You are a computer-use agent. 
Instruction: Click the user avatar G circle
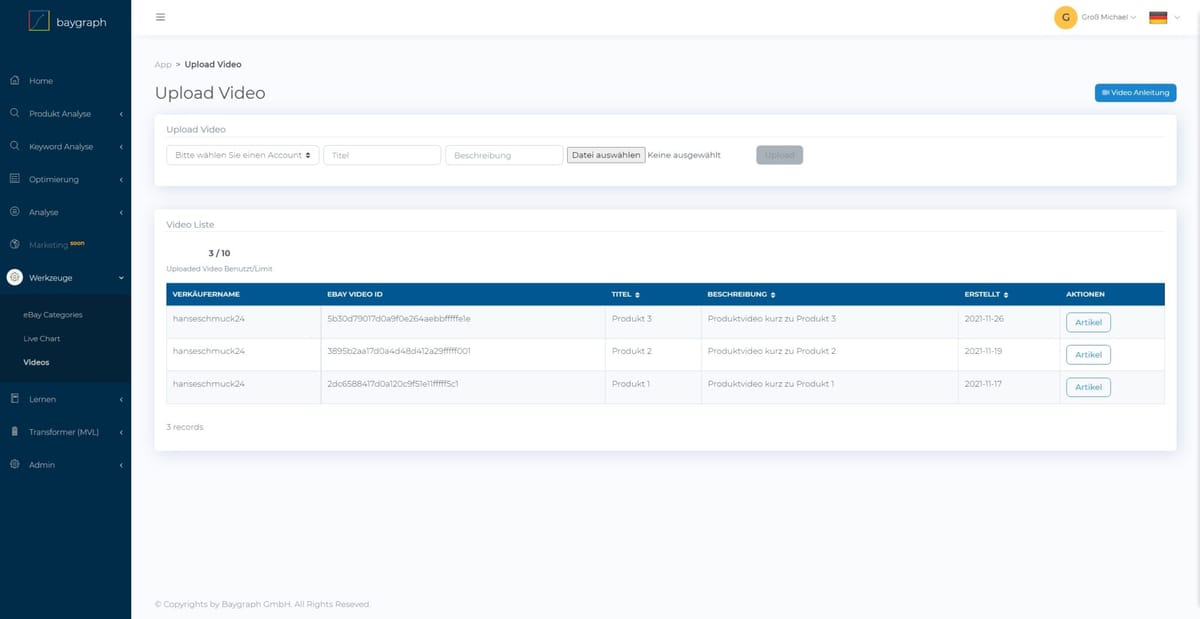coord(1066,17)
